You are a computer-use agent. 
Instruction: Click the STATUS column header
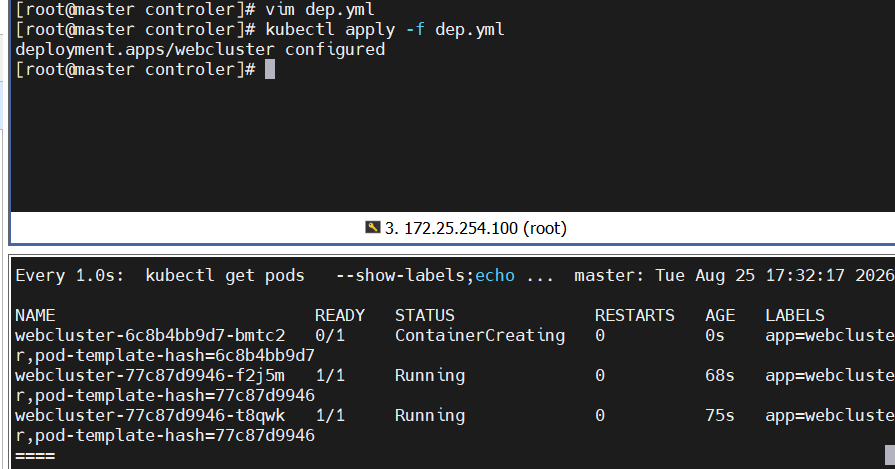tap(425, 316)
